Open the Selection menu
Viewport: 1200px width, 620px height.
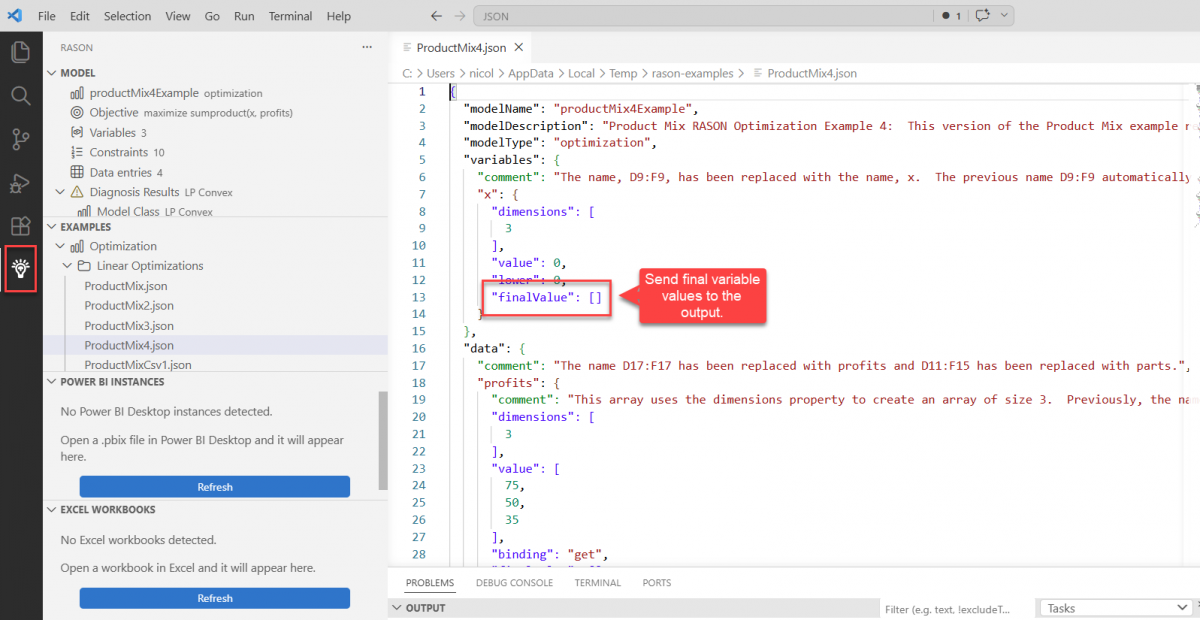(127, 16)
